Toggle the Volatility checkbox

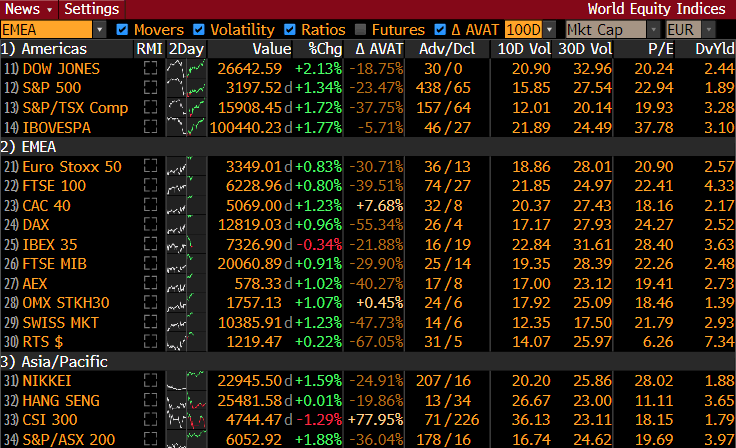(x=199, y=30)
